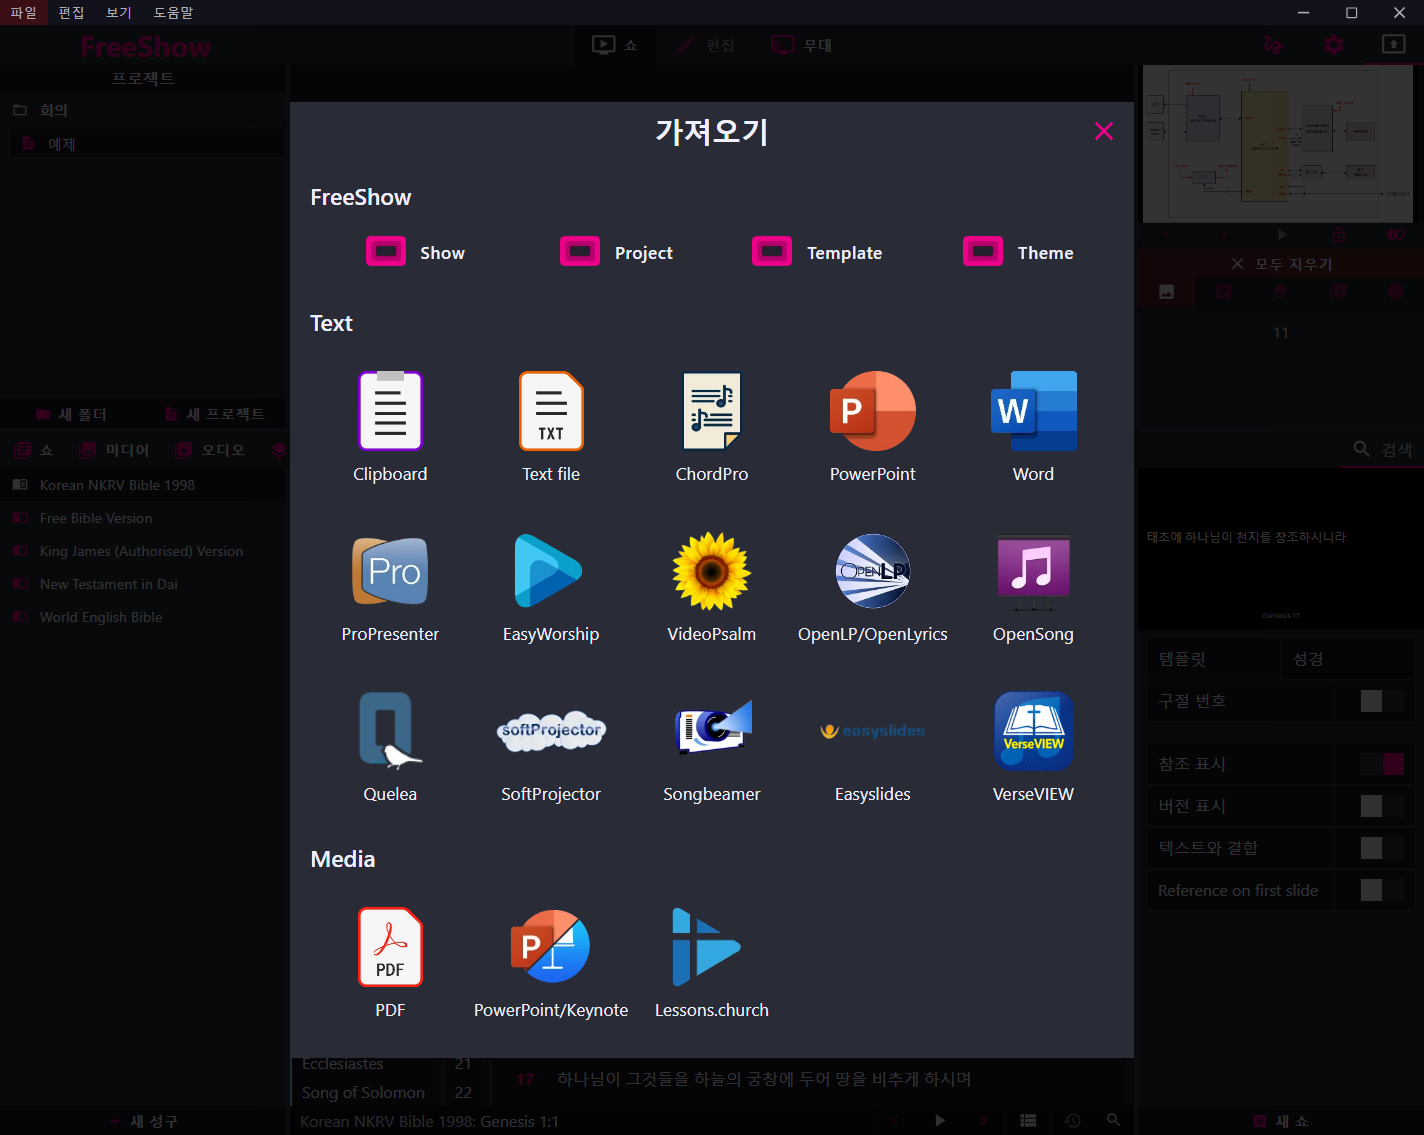
Task: Import a FreeShow Template
Action: click(x=818, y=252)
